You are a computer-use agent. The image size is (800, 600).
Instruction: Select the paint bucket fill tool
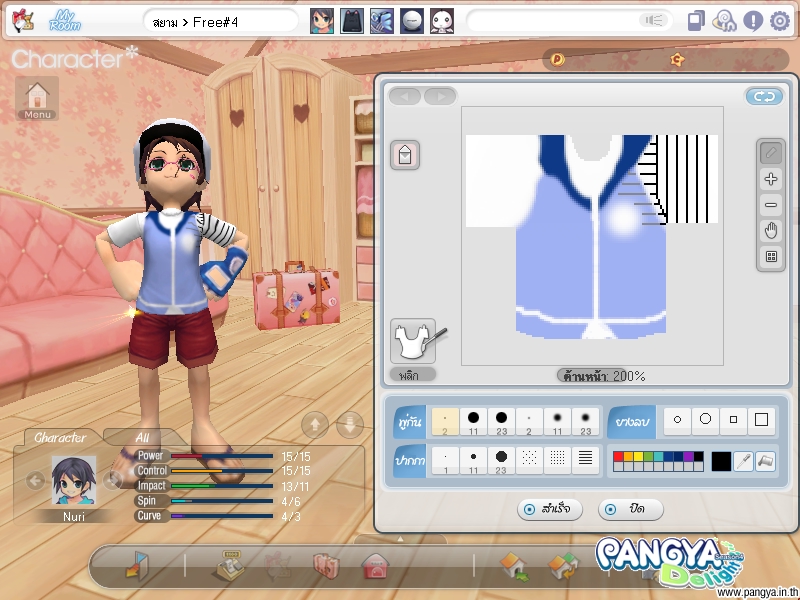[765, 461]
